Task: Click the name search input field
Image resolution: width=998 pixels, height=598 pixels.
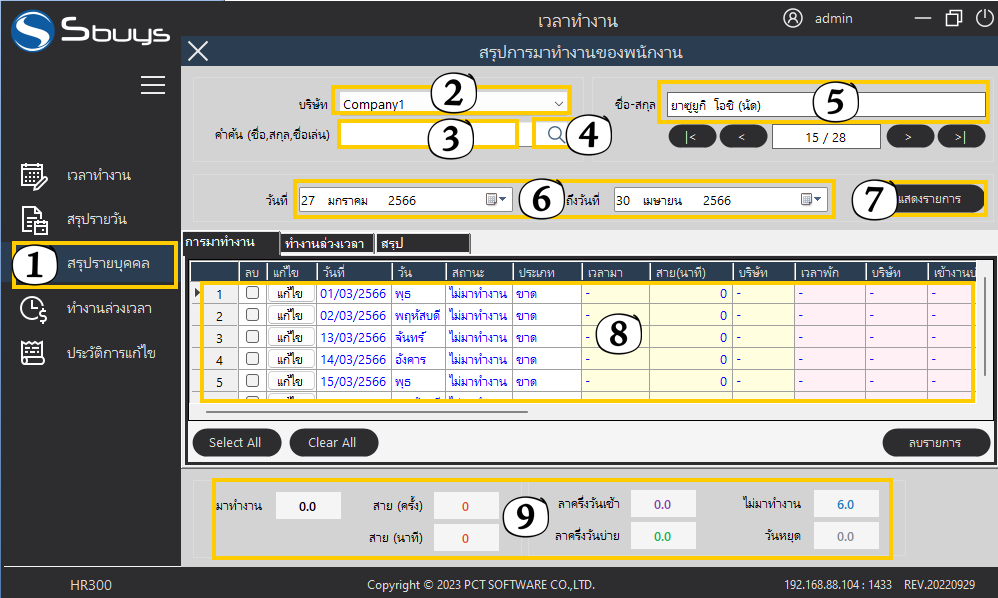Action: click(x=428, y=133)
